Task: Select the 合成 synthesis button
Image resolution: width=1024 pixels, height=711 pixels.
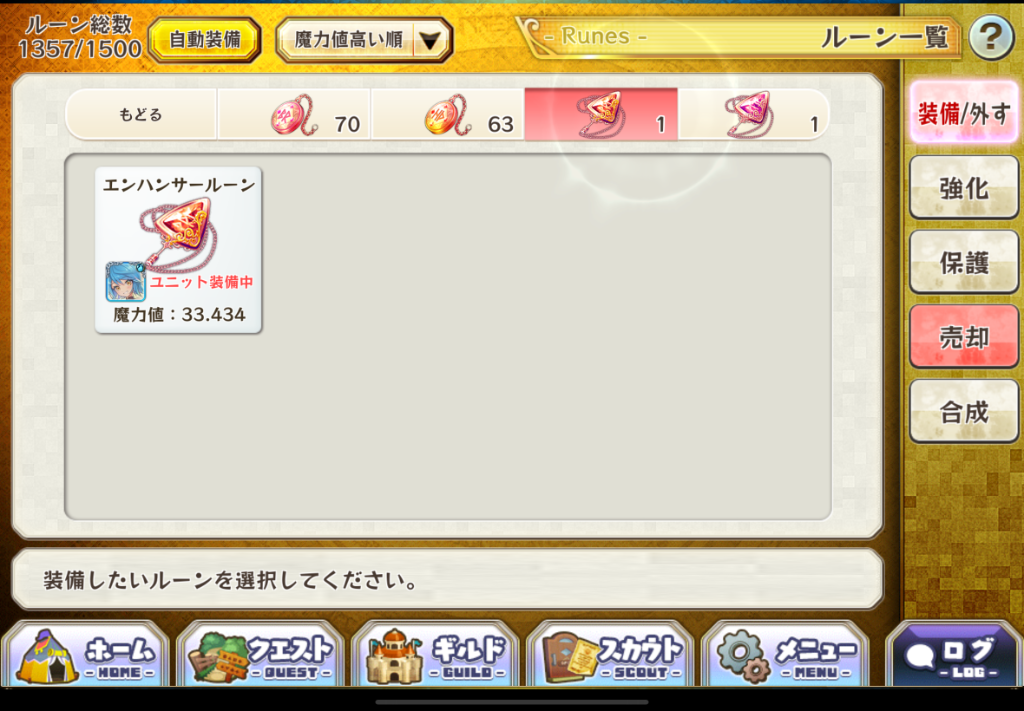Action: (964, 411)
